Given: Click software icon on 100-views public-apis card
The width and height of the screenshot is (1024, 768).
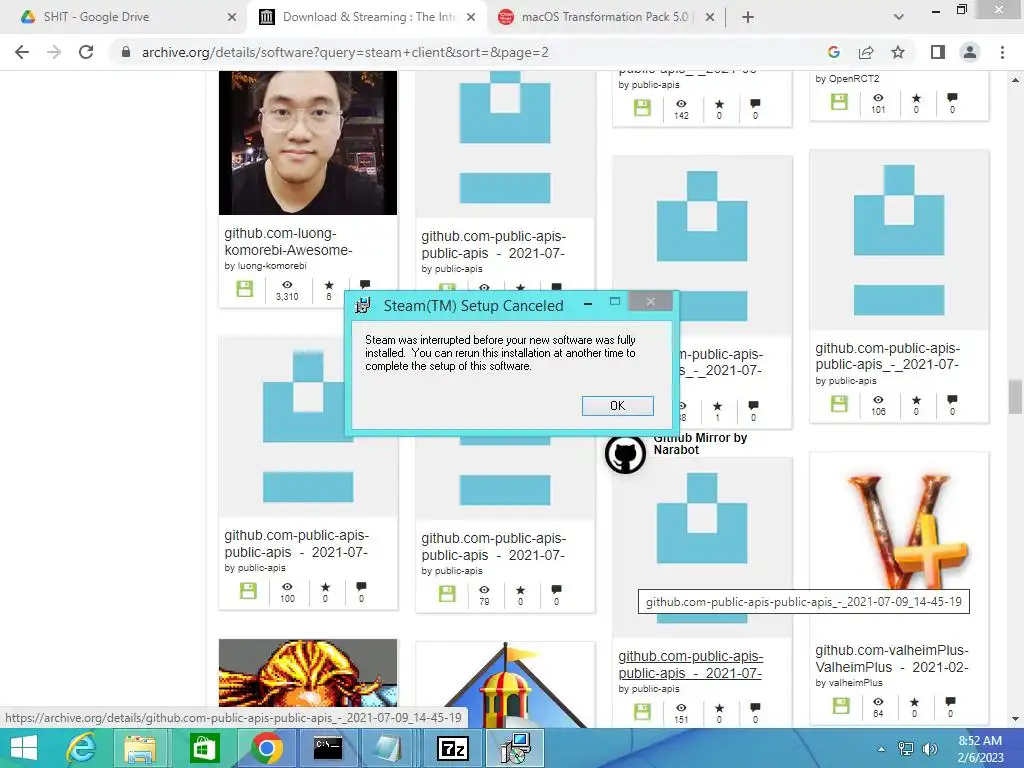Looking at the screenshot, I should [x=248, y=591].
